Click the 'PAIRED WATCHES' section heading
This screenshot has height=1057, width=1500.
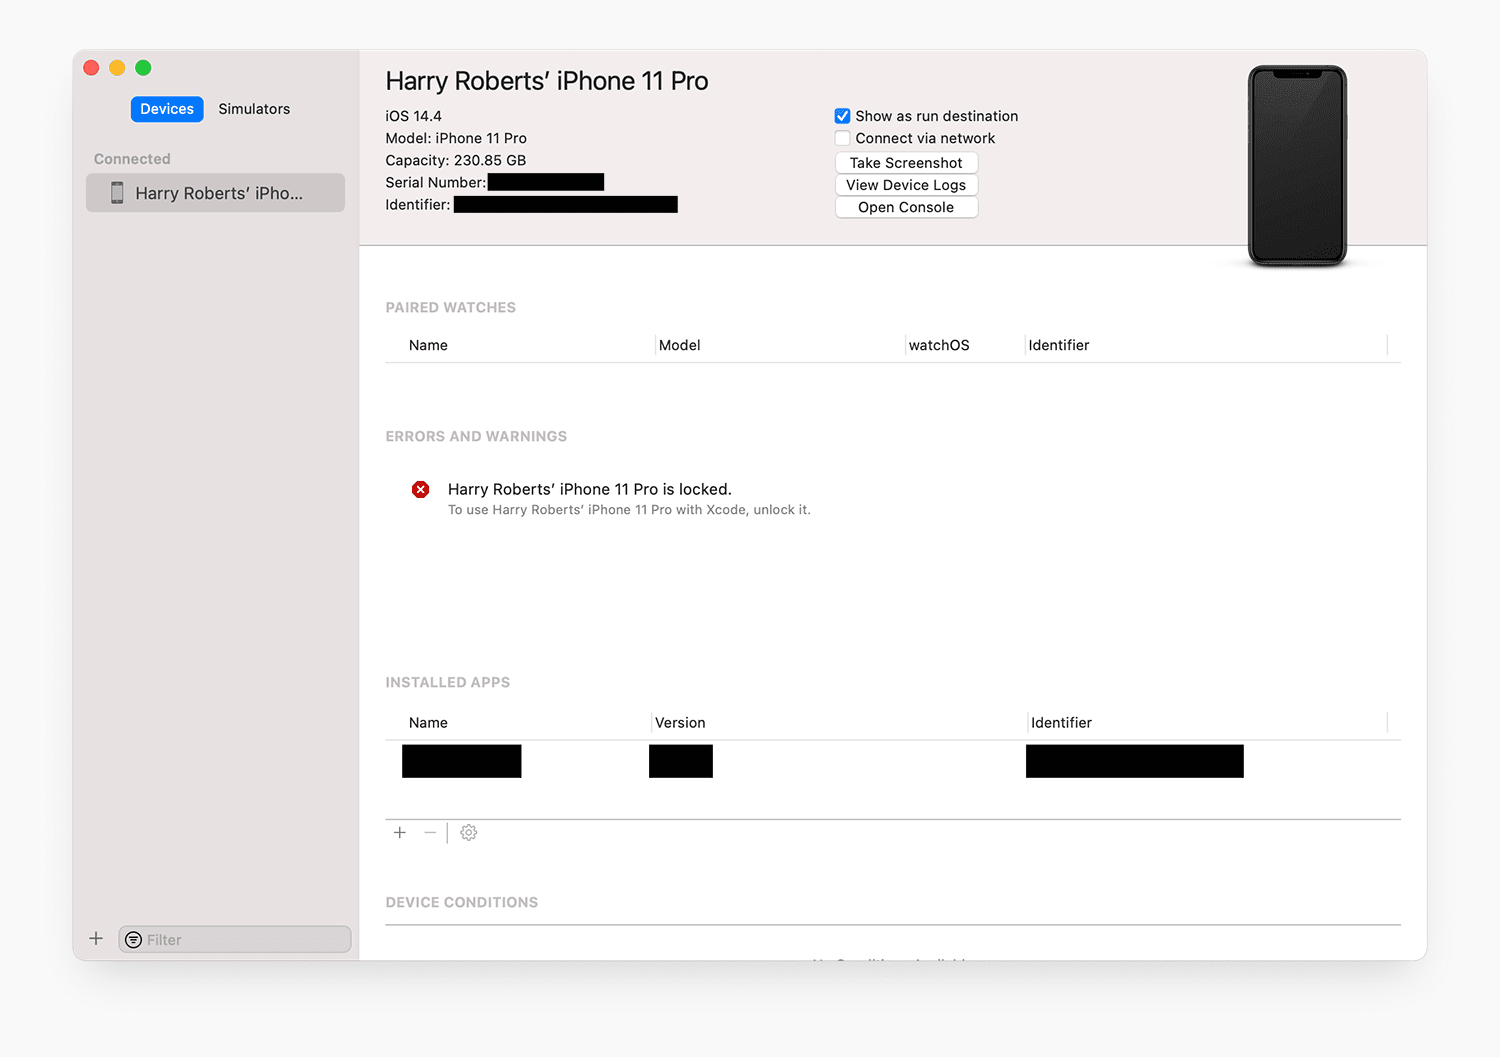pos(451,307)
